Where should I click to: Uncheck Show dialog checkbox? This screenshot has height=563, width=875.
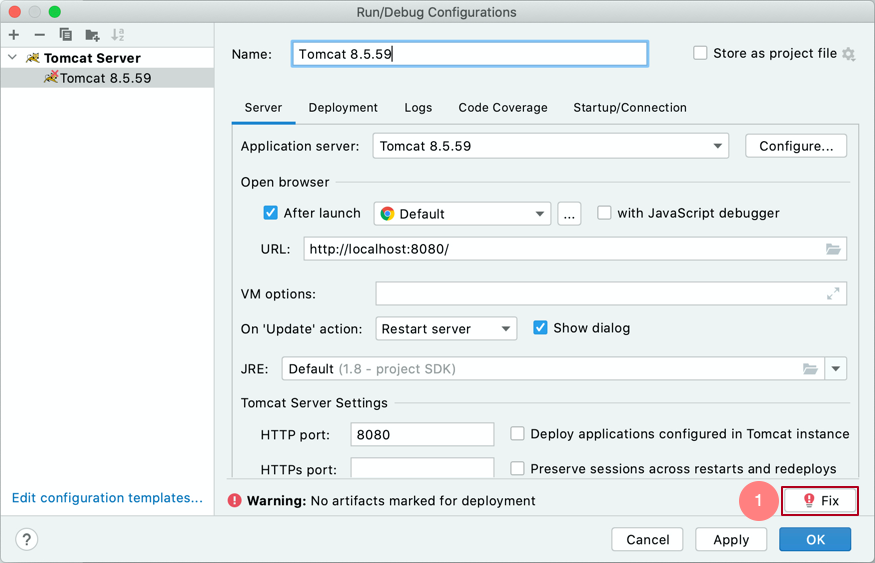[x=540, y=328]
